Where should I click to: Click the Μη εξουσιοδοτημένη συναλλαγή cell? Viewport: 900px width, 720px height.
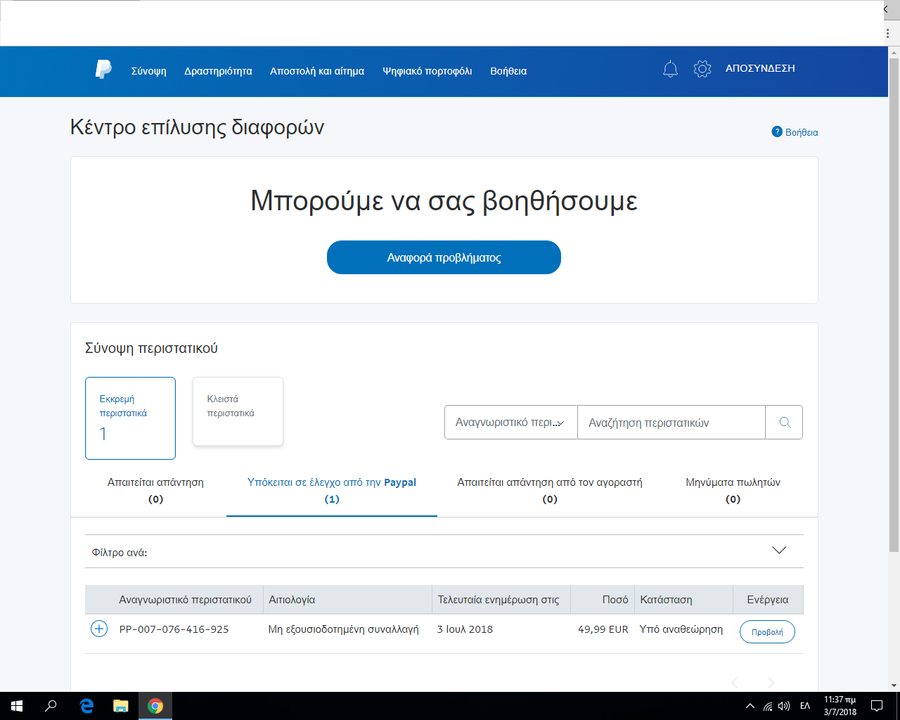pyautogui.click(x=343, y=629)
